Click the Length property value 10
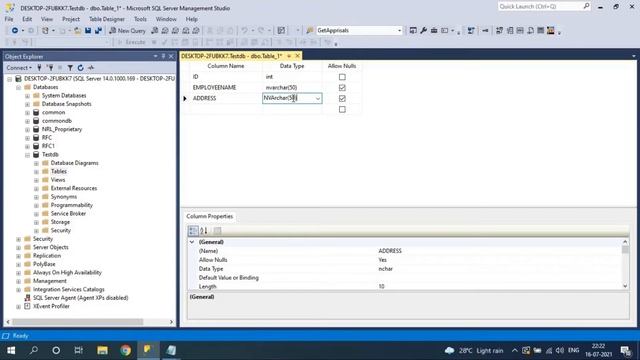This screenshot has height=360, width=640. click(381, 287)
